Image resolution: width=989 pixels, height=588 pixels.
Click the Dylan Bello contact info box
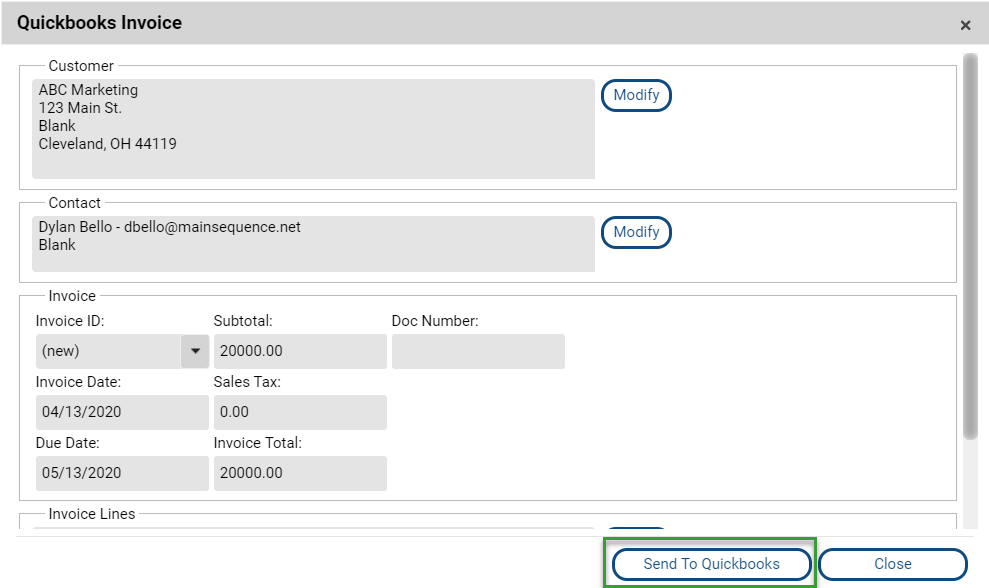313,244
